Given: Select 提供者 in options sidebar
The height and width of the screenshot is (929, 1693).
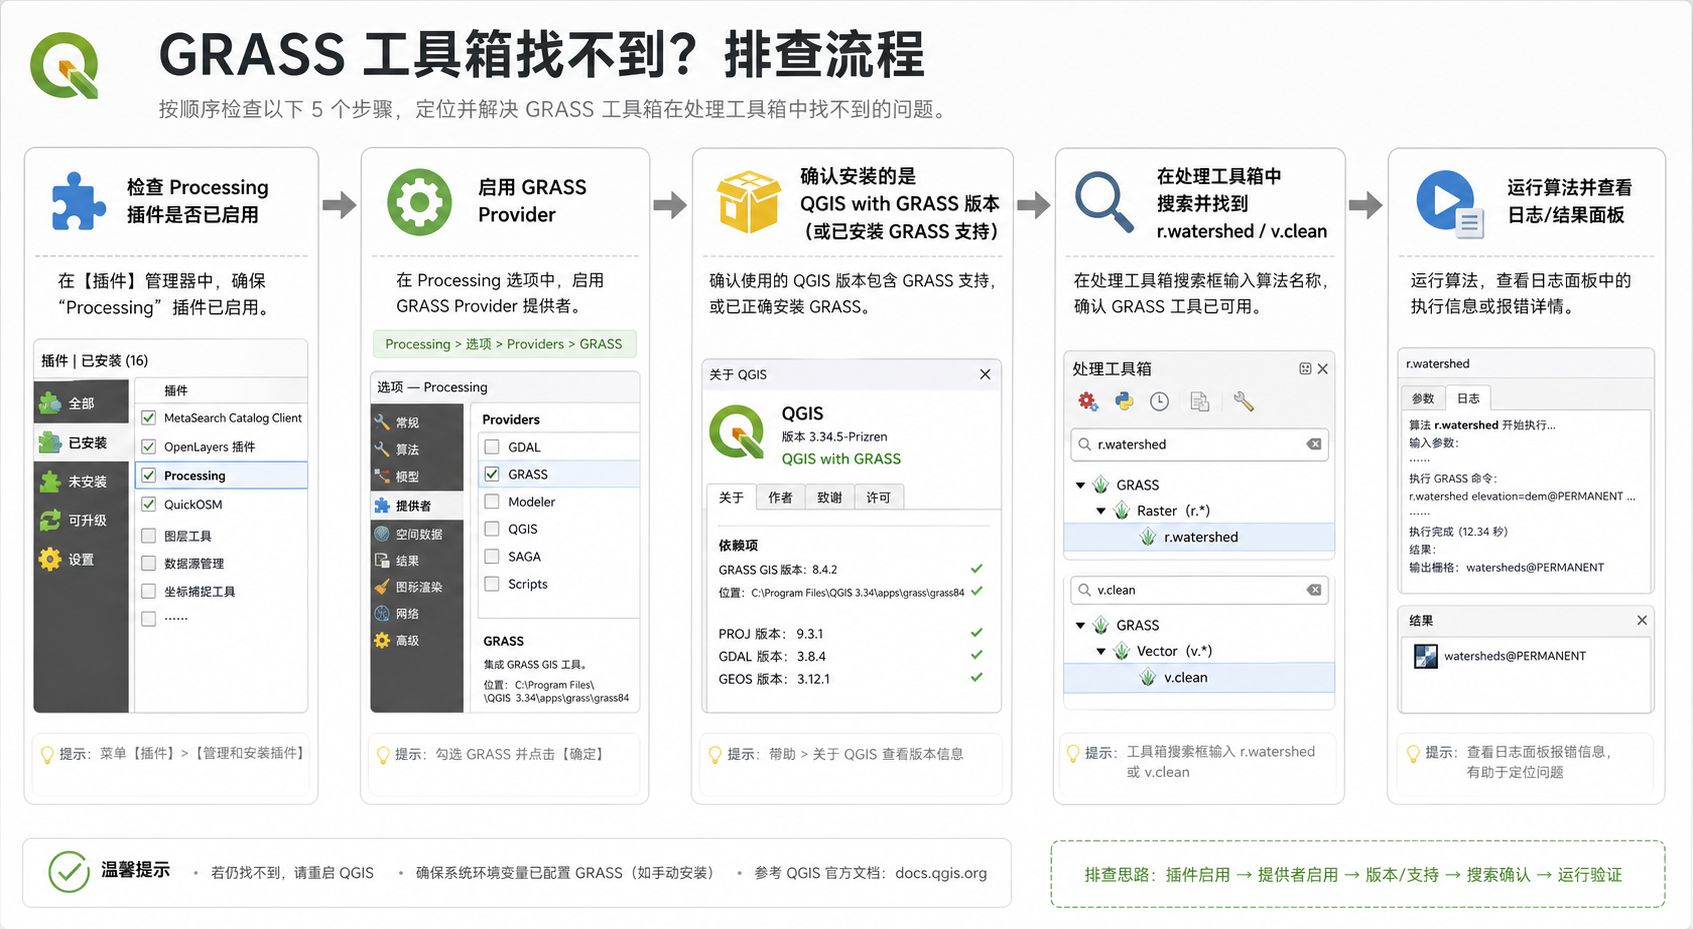Looking at the screenshot, I should (x=417, y=505).
